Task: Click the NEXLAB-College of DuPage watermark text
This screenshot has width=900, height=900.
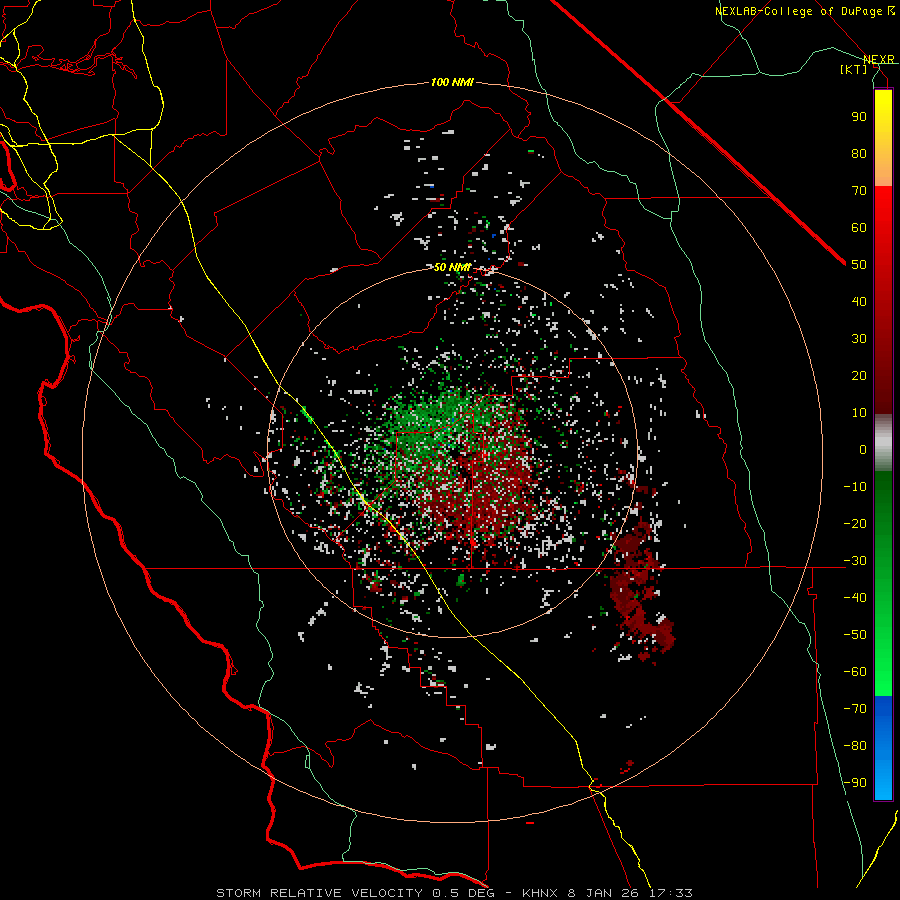Action: click(805, 11)
